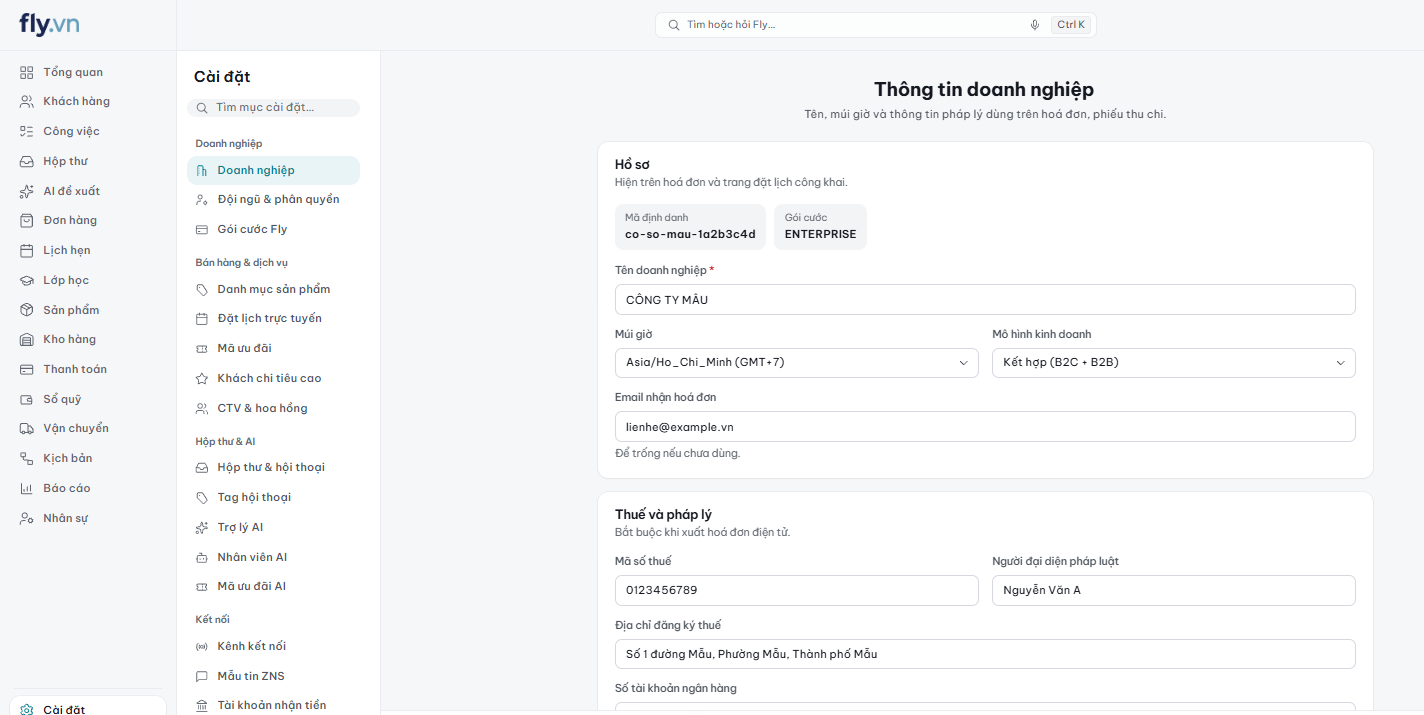Image resolution: width=1424 pixels, height=715 pixels.
Task: Open the Mô hình kinh doanh dropdown
Action: (1173, 363)
